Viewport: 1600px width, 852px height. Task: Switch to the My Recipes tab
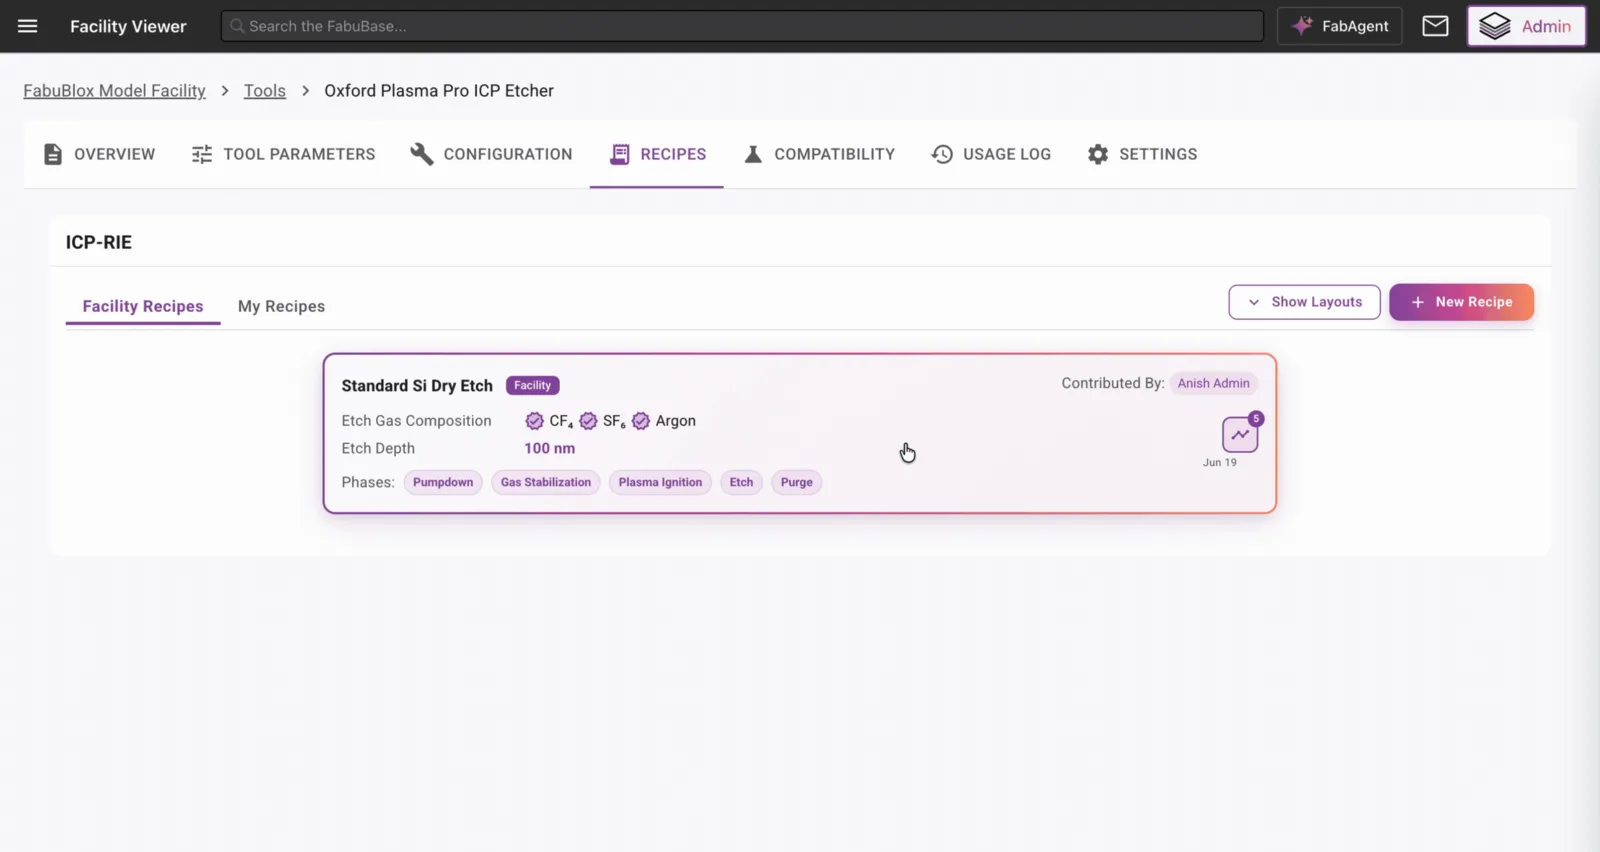point(281,306)
